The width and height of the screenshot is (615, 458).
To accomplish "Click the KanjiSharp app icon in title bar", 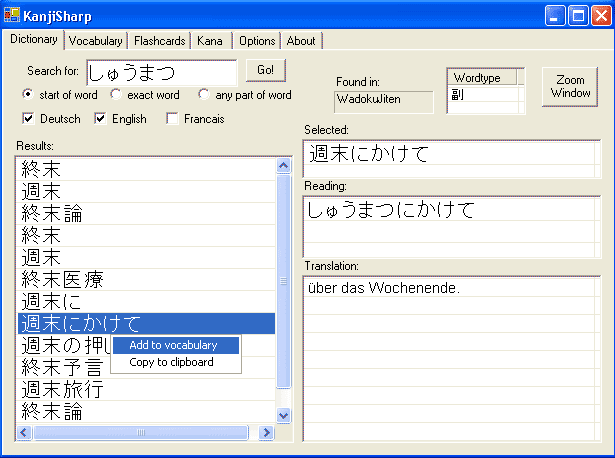I will [11, 15].
